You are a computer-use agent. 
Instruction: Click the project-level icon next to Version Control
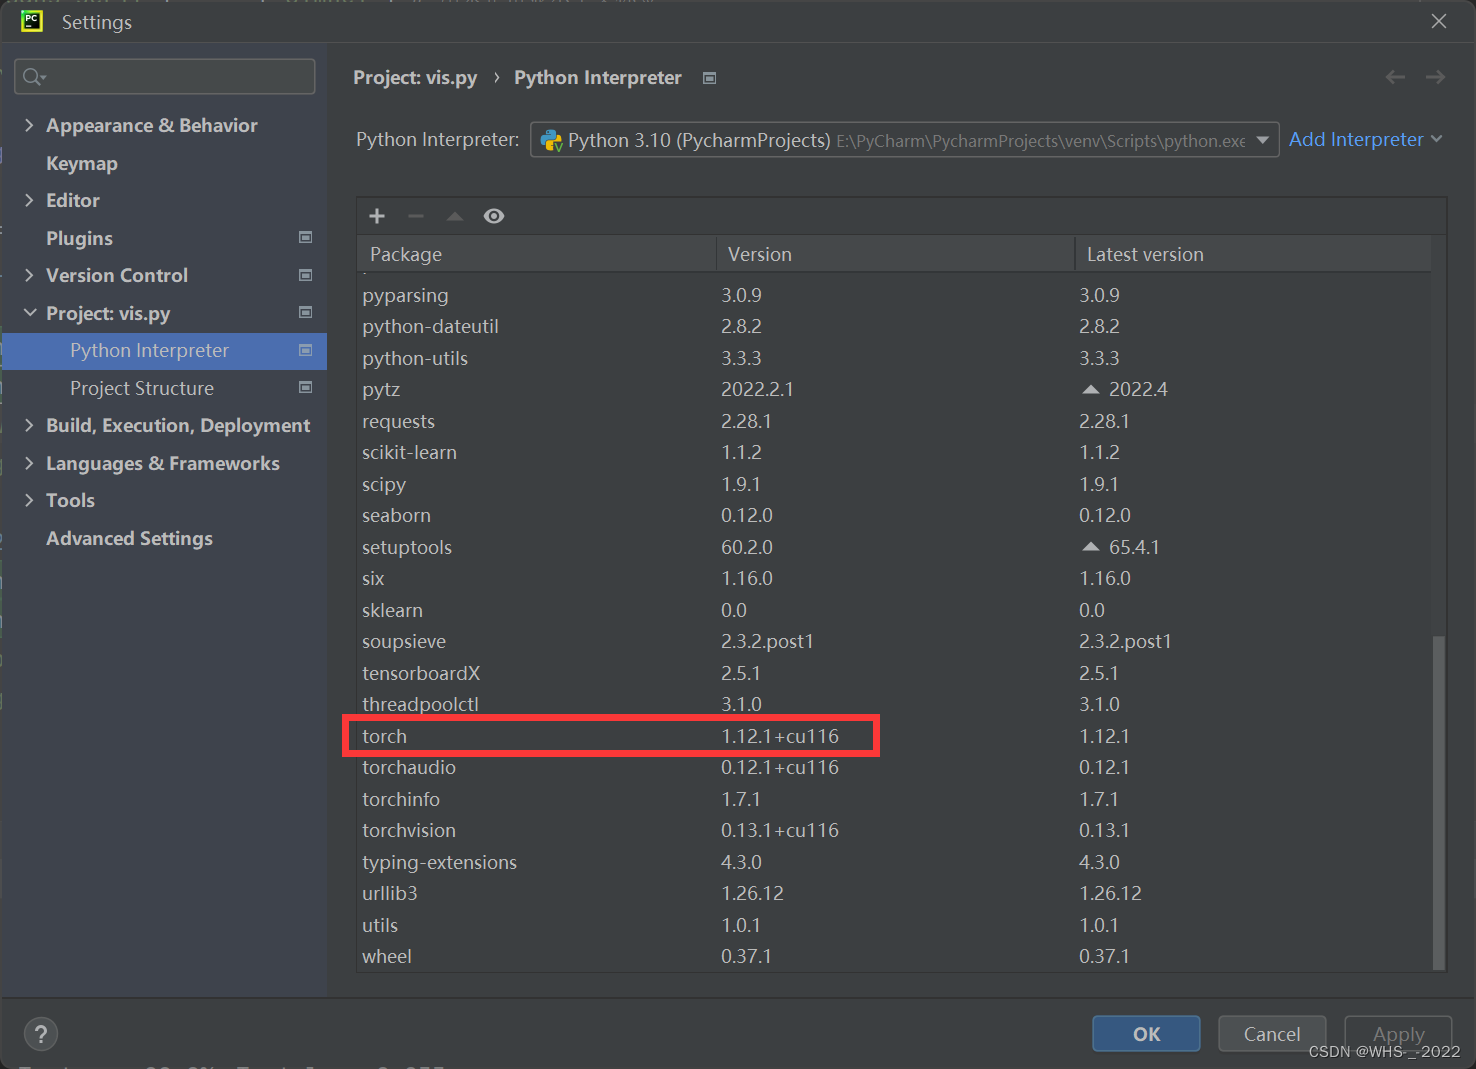point(306,275)
